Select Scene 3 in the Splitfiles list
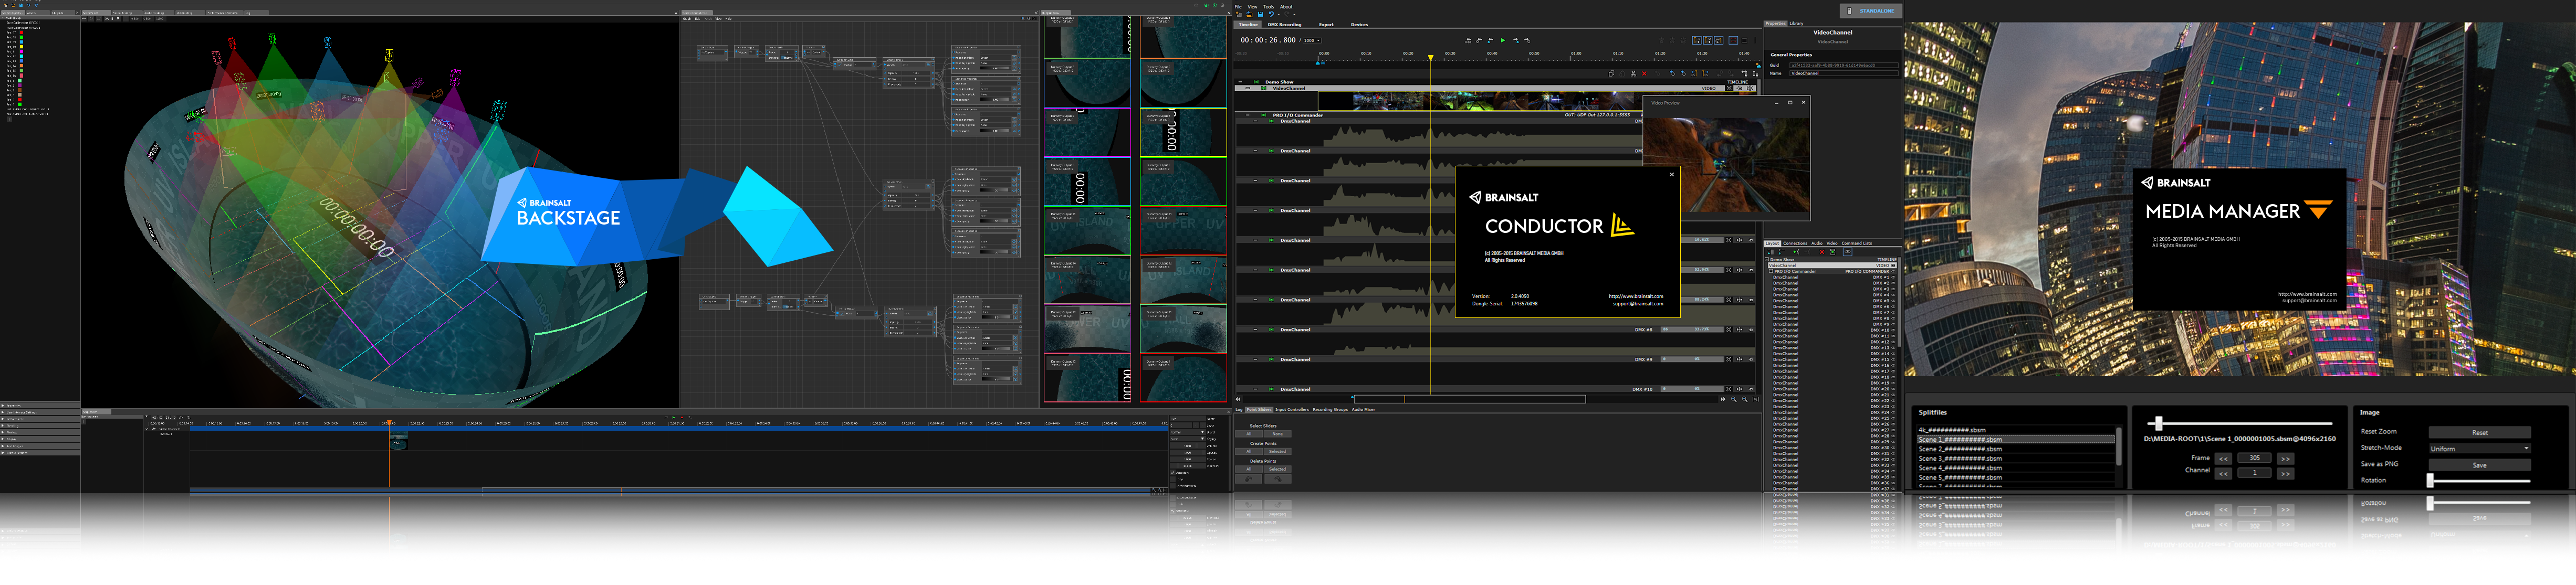Image resolution: width=2576 pixels, height=585 pixels. [2016, 458]
